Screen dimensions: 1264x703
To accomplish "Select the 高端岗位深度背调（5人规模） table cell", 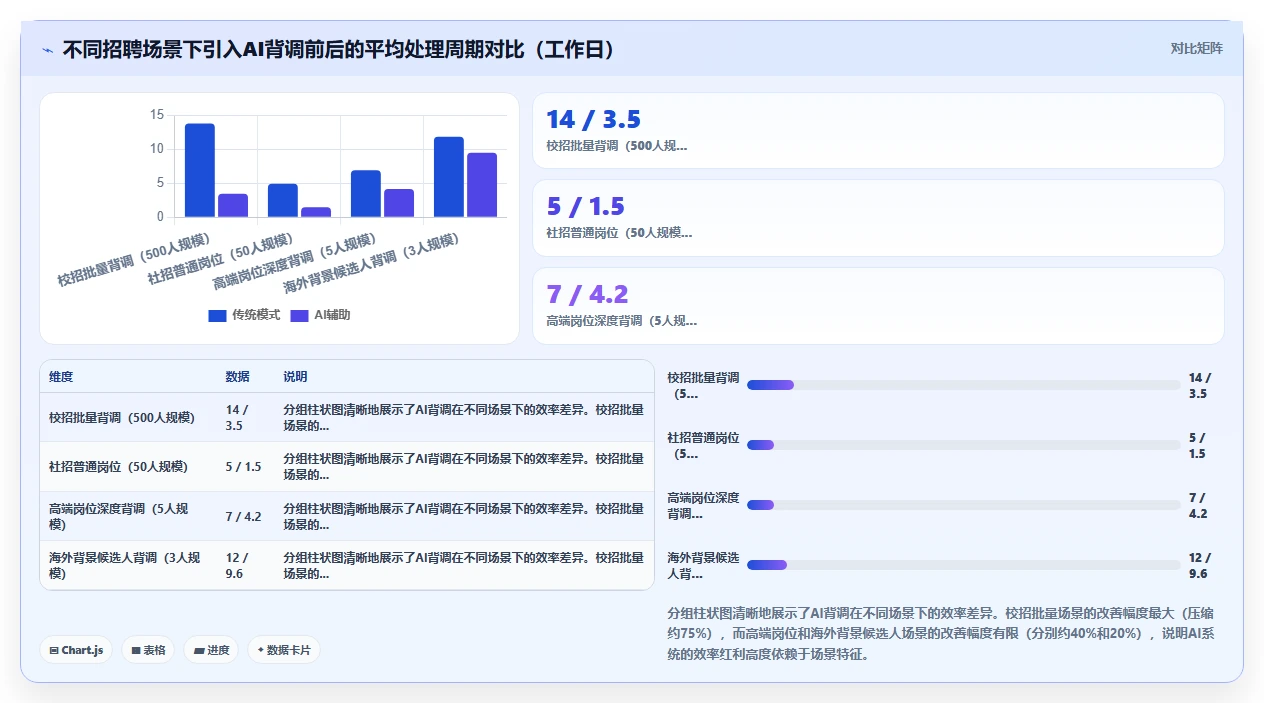I will (x=128, y=516).
